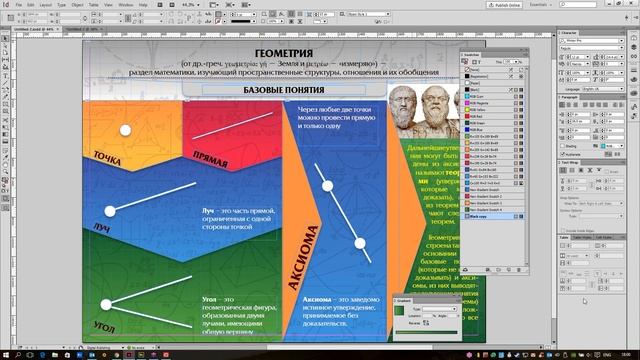Select the [Paper] swatch
The height and width of the screenshot is (360, 640).
point(493,83)
